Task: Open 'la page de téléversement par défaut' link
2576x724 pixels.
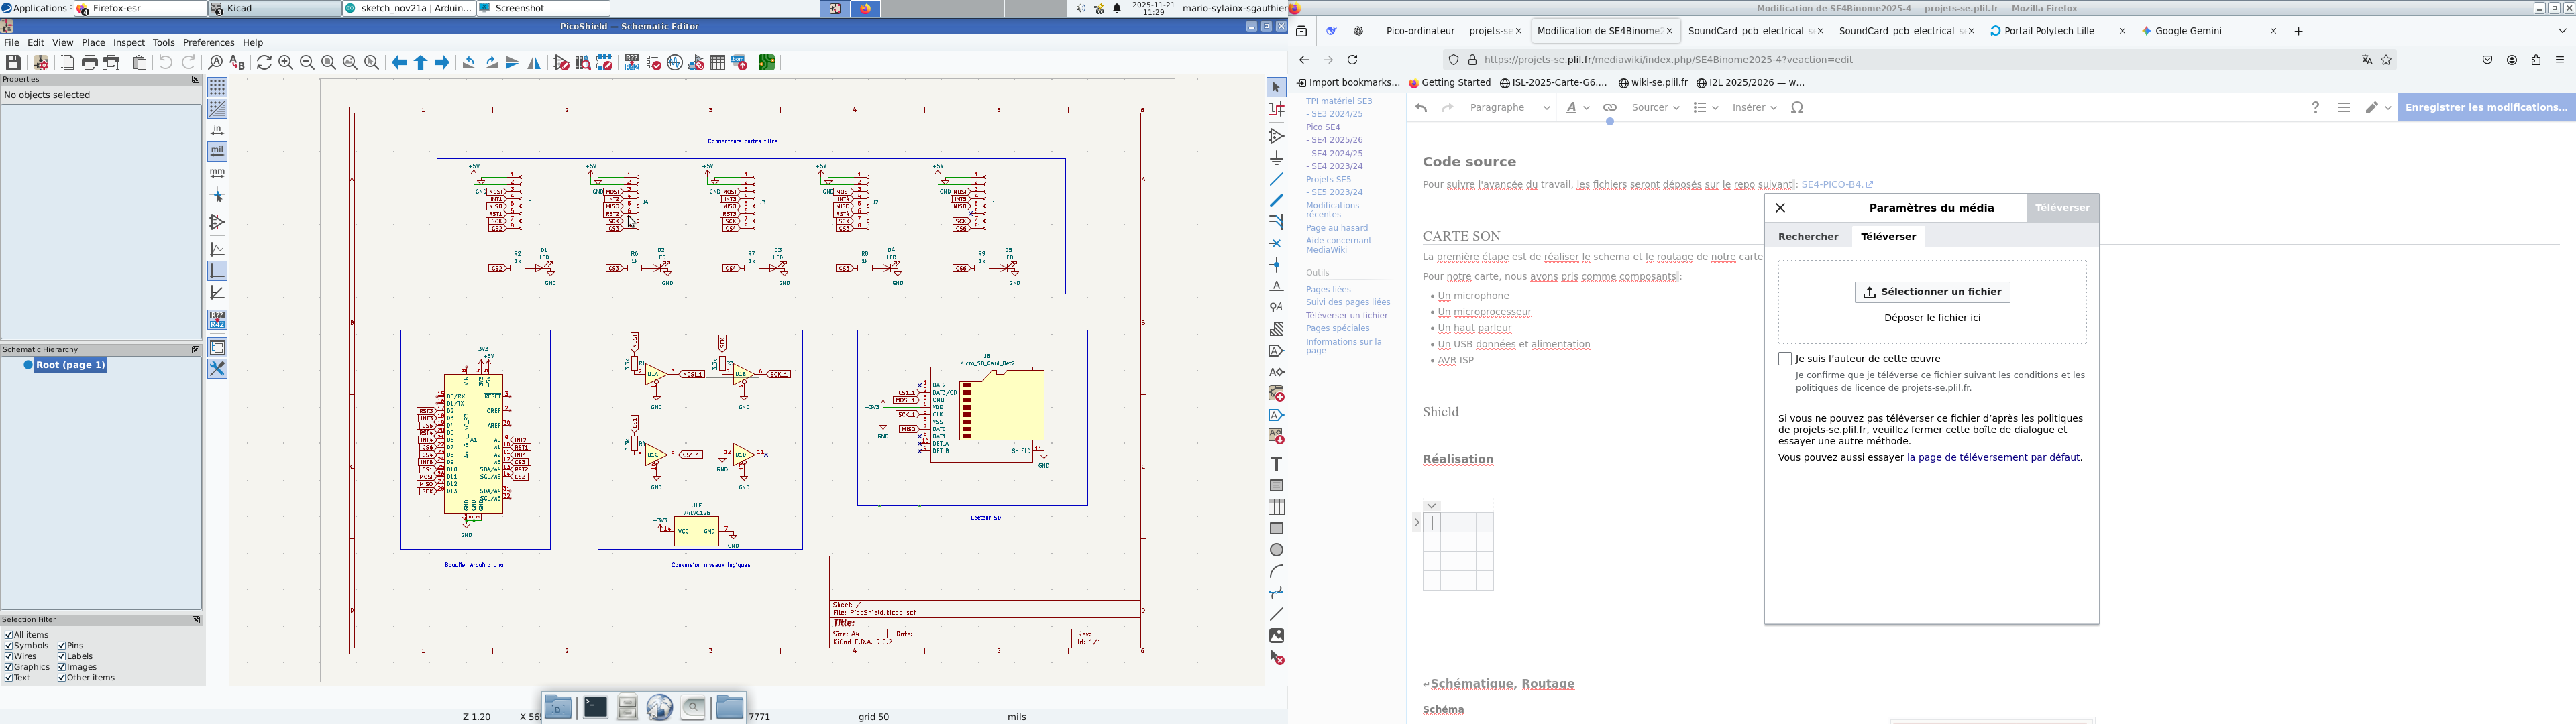Action: tap(1993, 457)
